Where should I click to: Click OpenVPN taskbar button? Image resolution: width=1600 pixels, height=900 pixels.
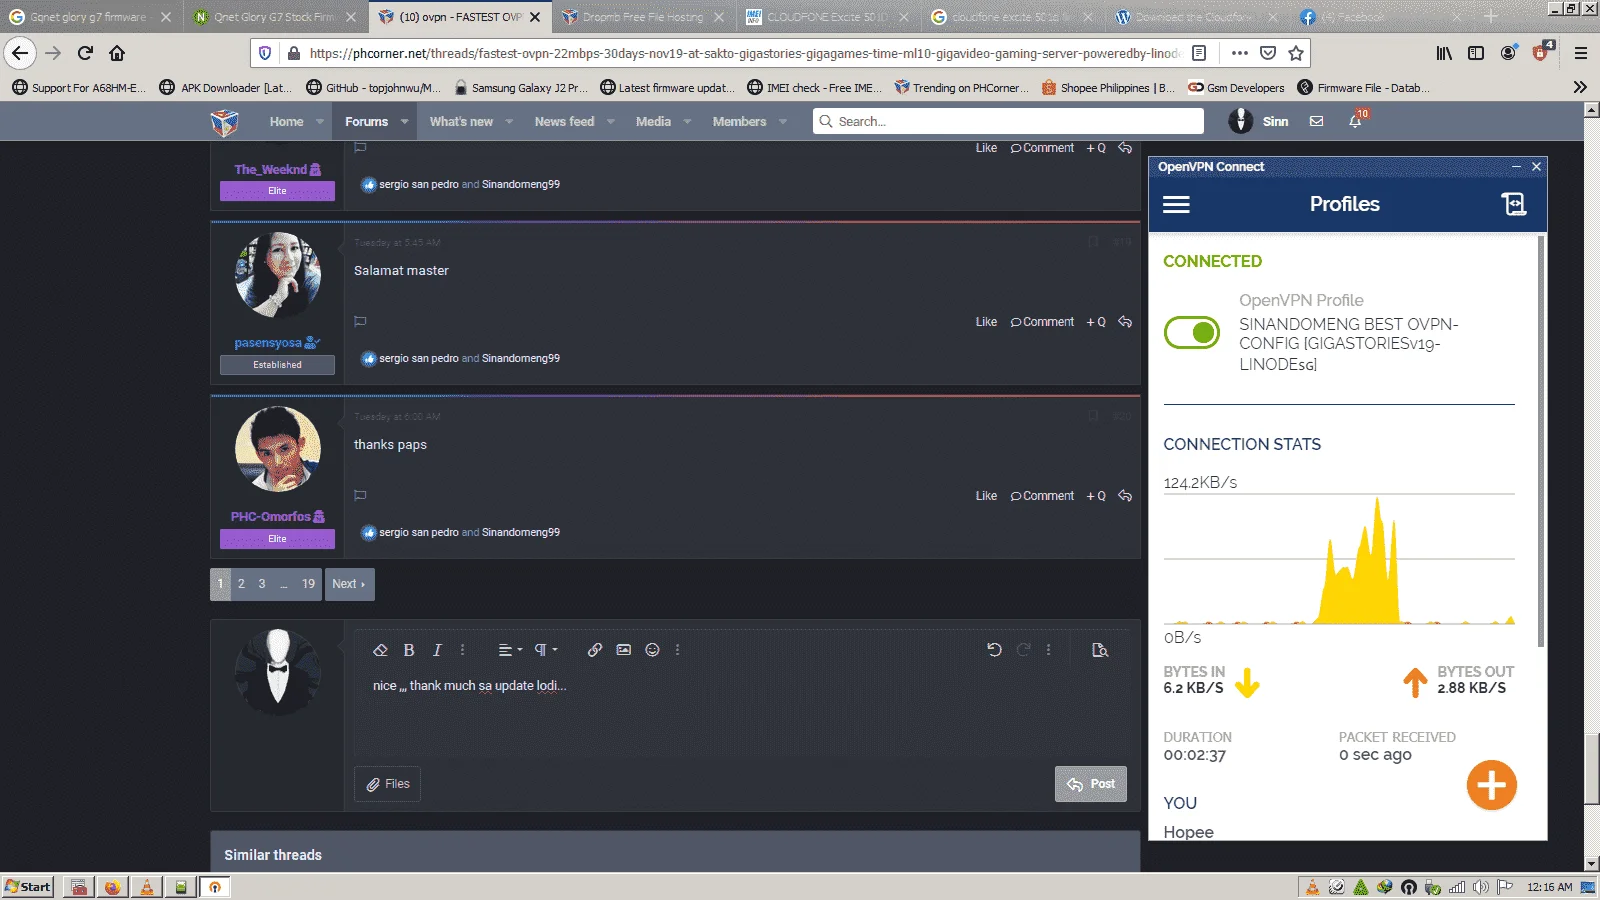click(x=214, y=887)
